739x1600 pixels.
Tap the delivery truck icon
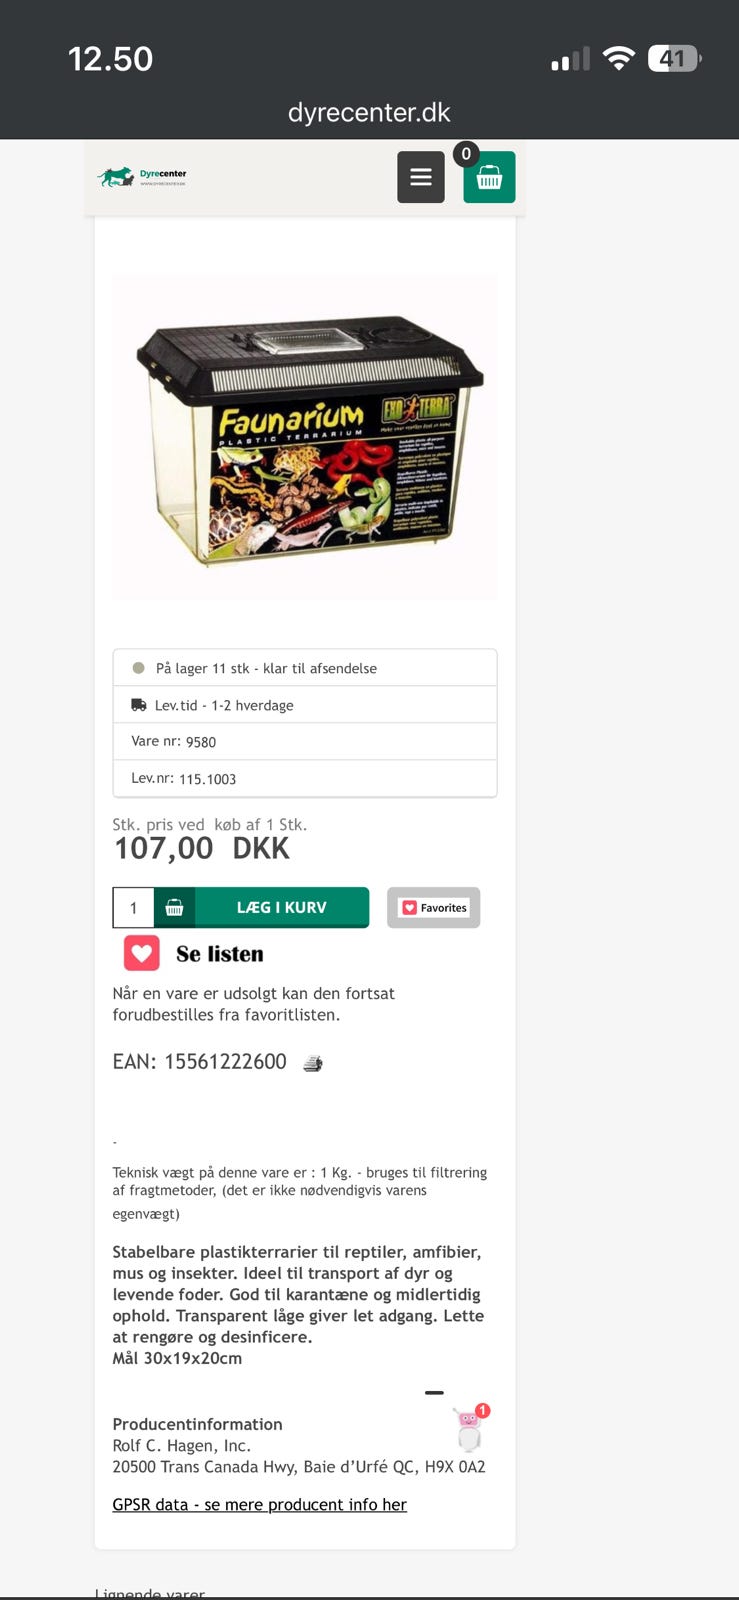click(139, 705)
